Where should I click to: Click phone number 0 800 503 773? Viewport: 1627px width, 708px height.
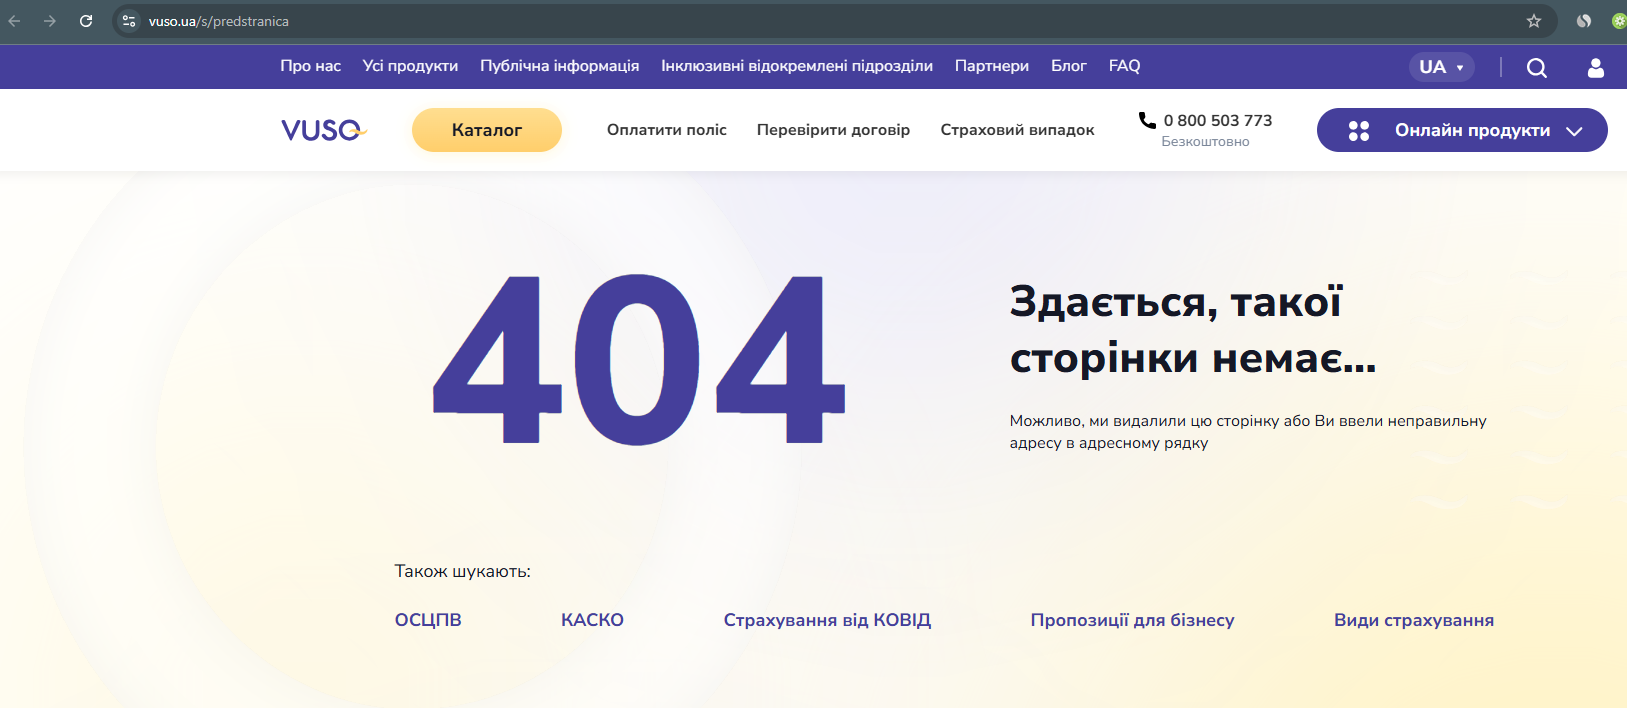[x=1218, y=120]
